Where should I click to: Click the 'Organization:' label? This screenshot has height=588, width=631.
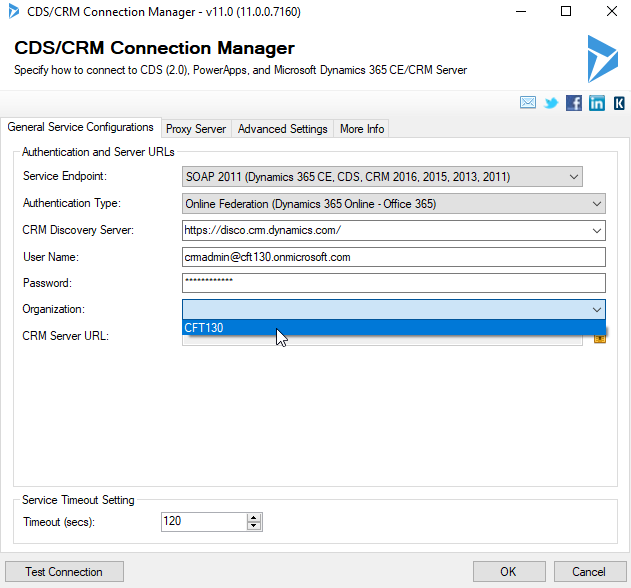pos(54,309)
